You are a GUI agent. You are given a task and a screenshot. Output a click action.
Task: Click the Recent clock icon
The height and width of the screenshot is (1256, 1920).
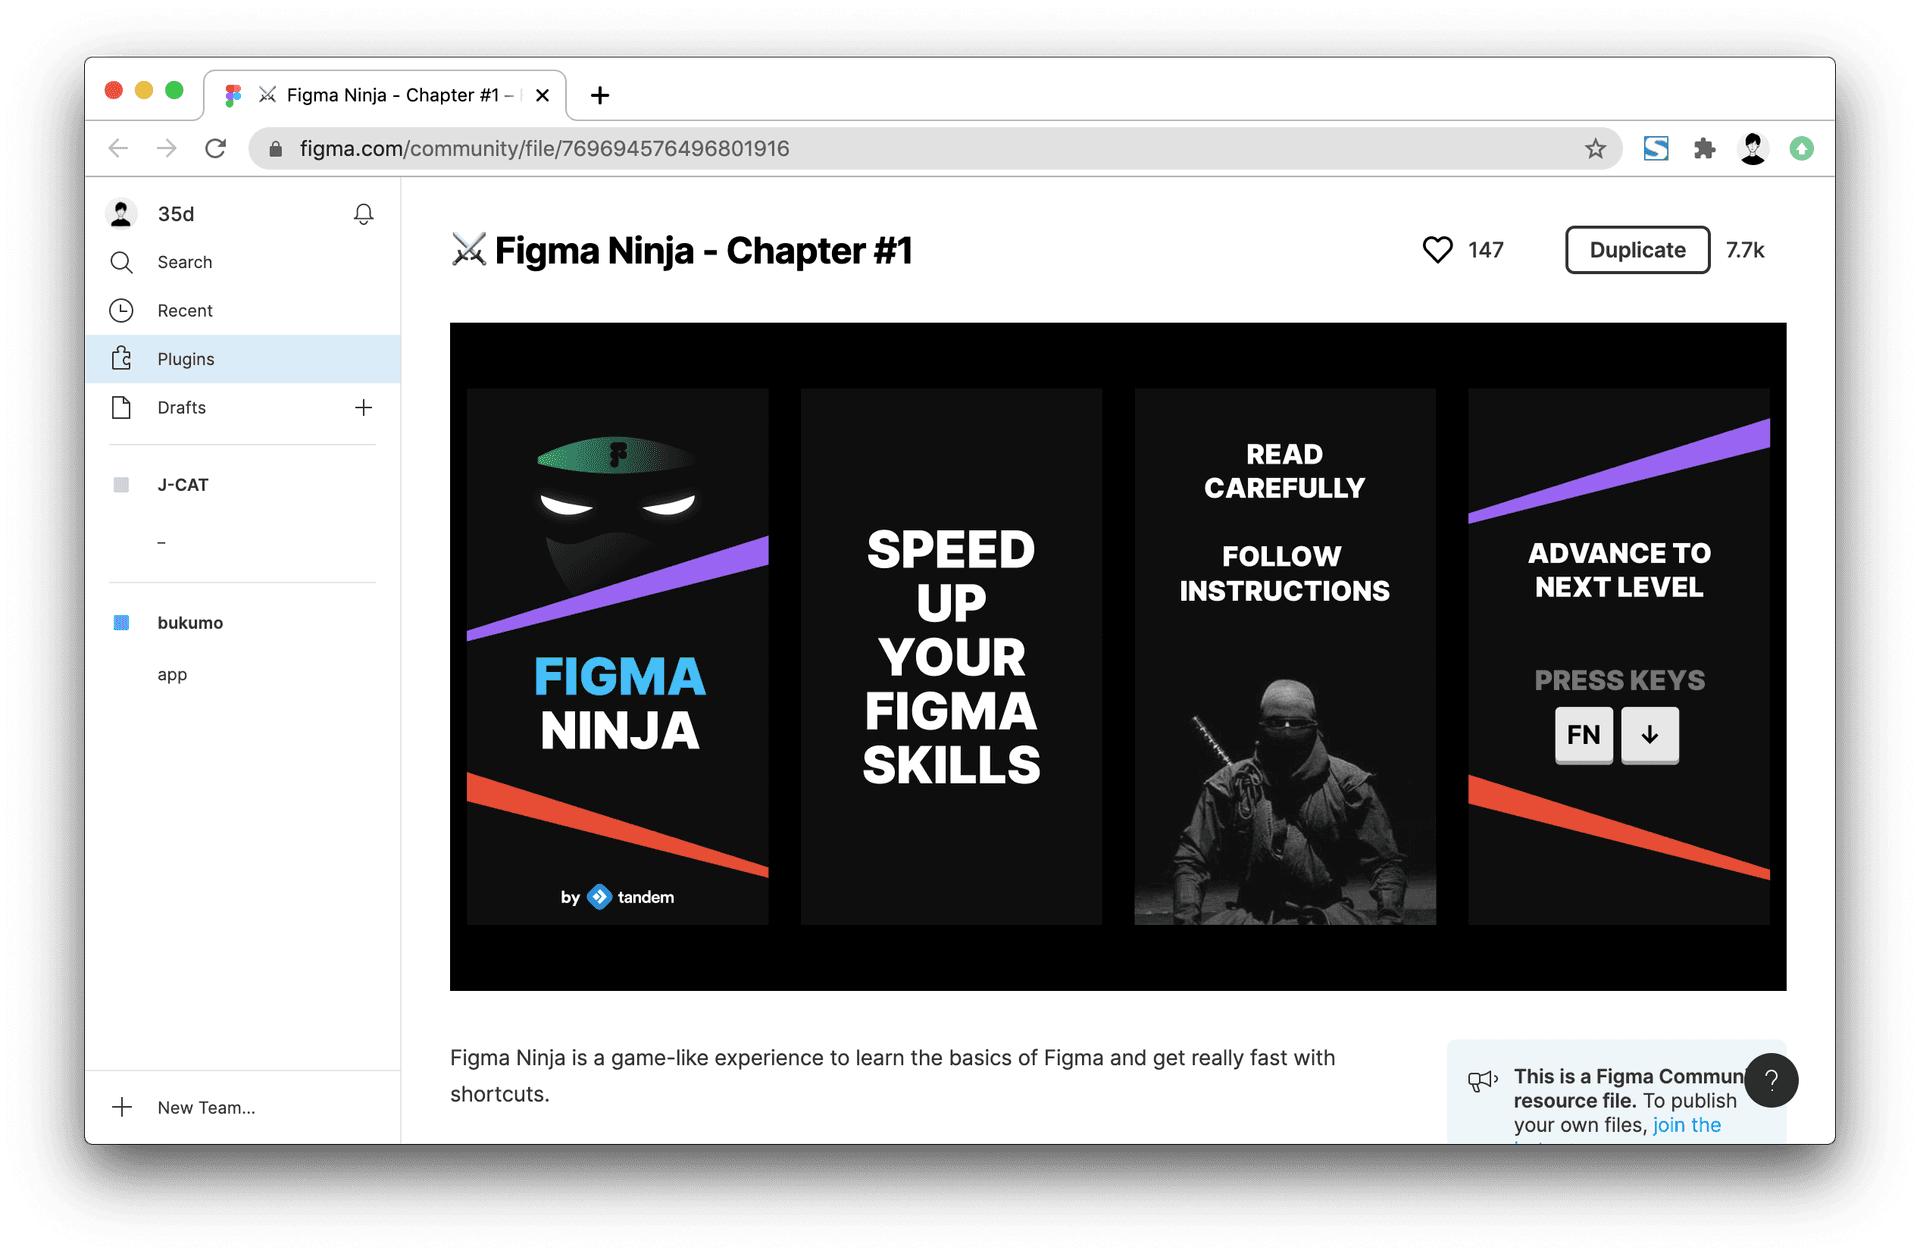(x=121, y=311)
